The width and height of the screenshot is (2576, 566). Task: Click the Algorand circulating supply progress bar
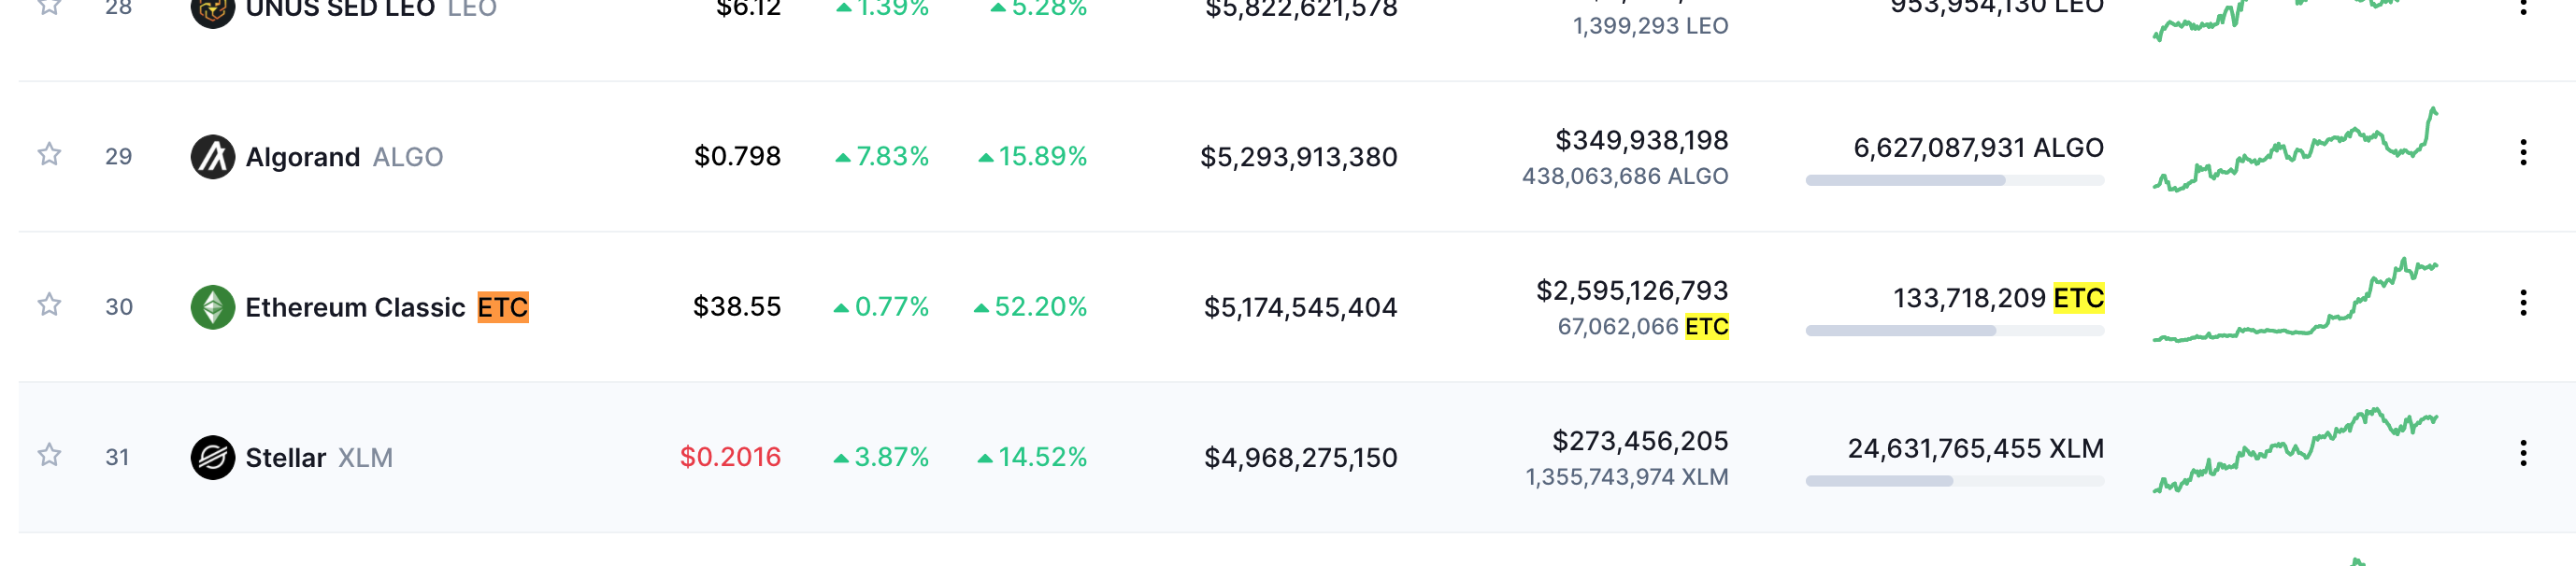tap(1955, 181)
